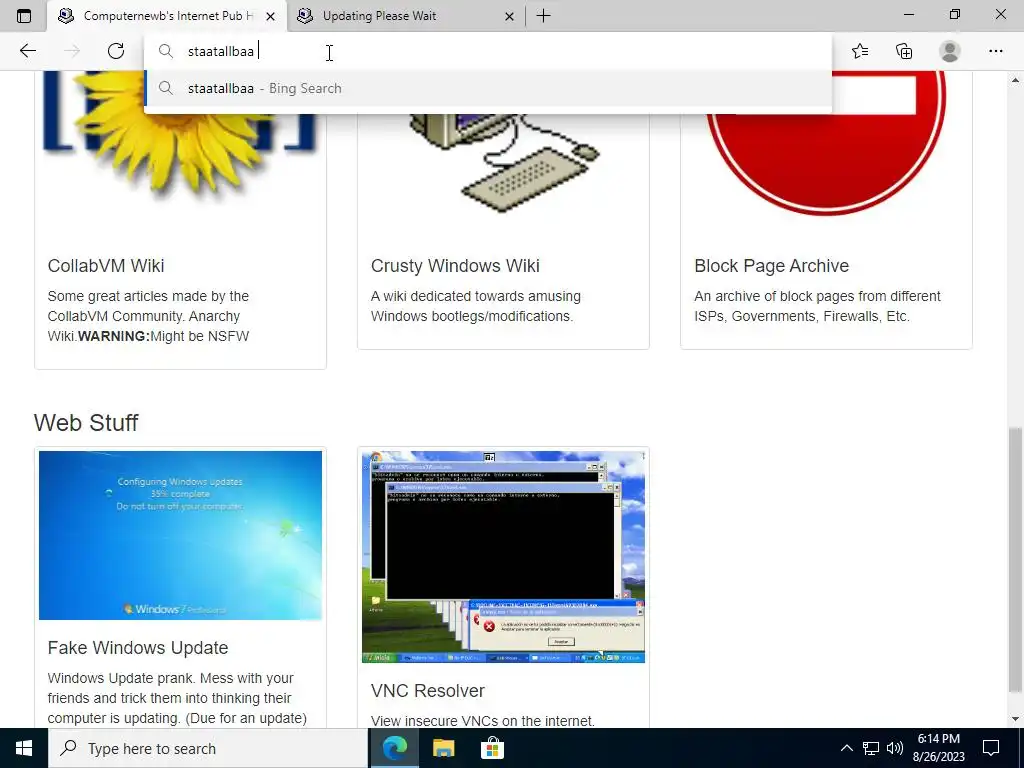Switch to the Computernewb's Internet Pub tab

(167, 16)
